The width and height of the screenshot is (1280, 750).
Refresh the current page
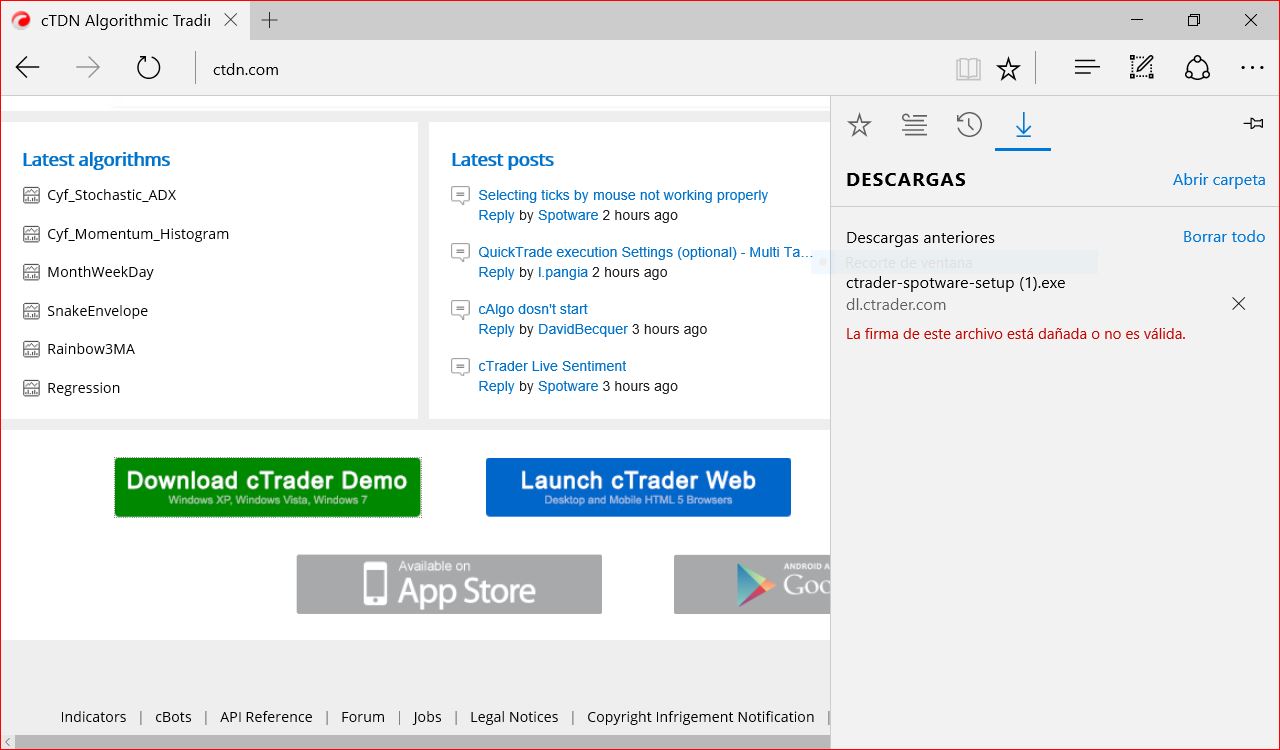pos(148,68)
